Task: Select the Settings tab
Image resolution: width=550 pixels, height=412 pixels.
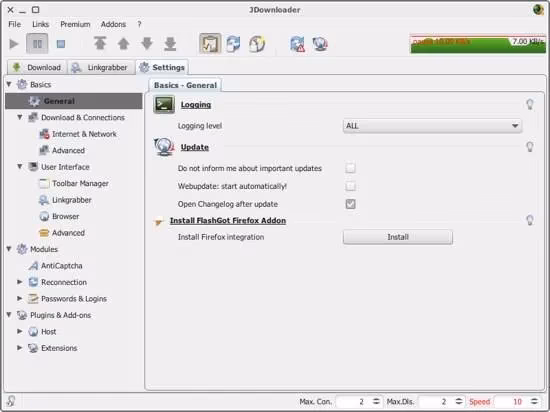Action: pos(162,67)
